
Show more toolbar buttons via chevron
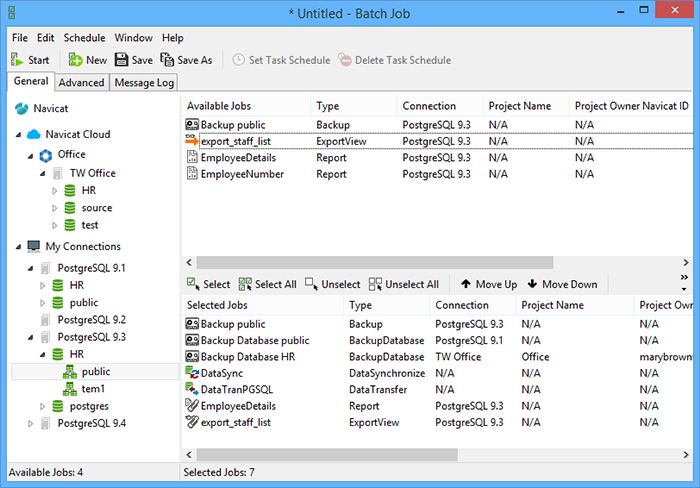[x=684, y=277]
